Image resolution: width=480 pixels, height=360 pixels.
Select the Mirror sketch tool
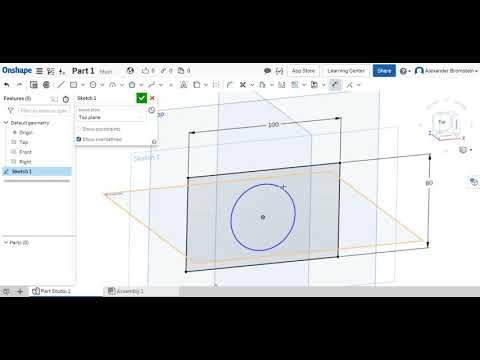click(282, 85)
